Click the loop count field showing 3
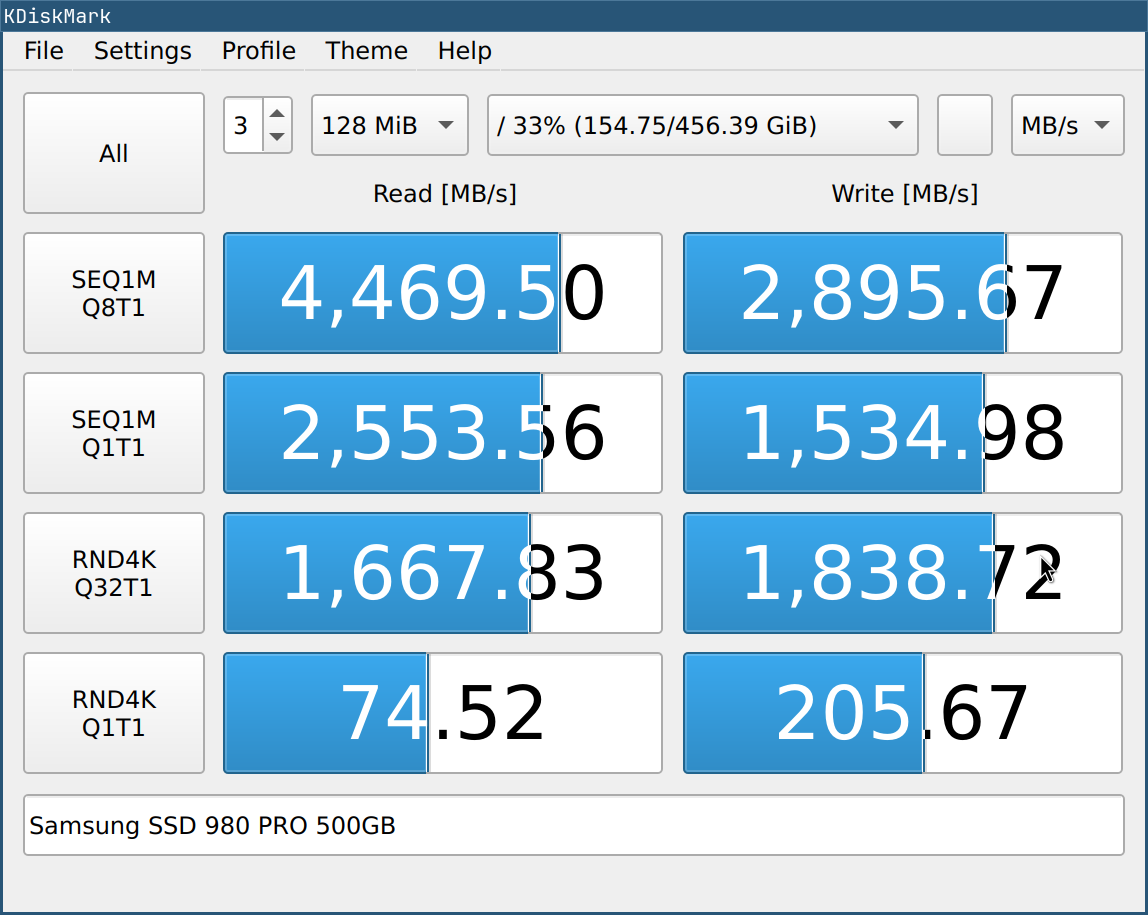The width and height of the screenshot is (1148, 915). 244,125
